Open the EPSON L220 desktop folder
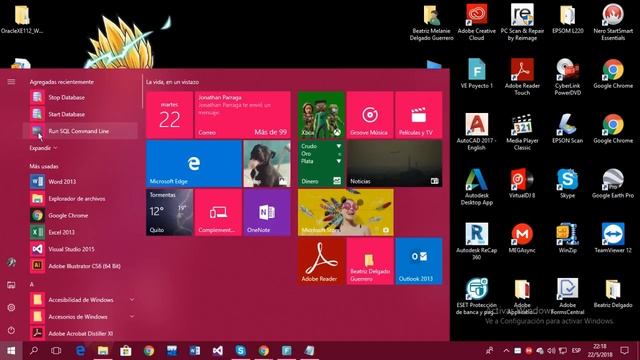Viewport: 640px width, 360px height. tap(567, 19)
